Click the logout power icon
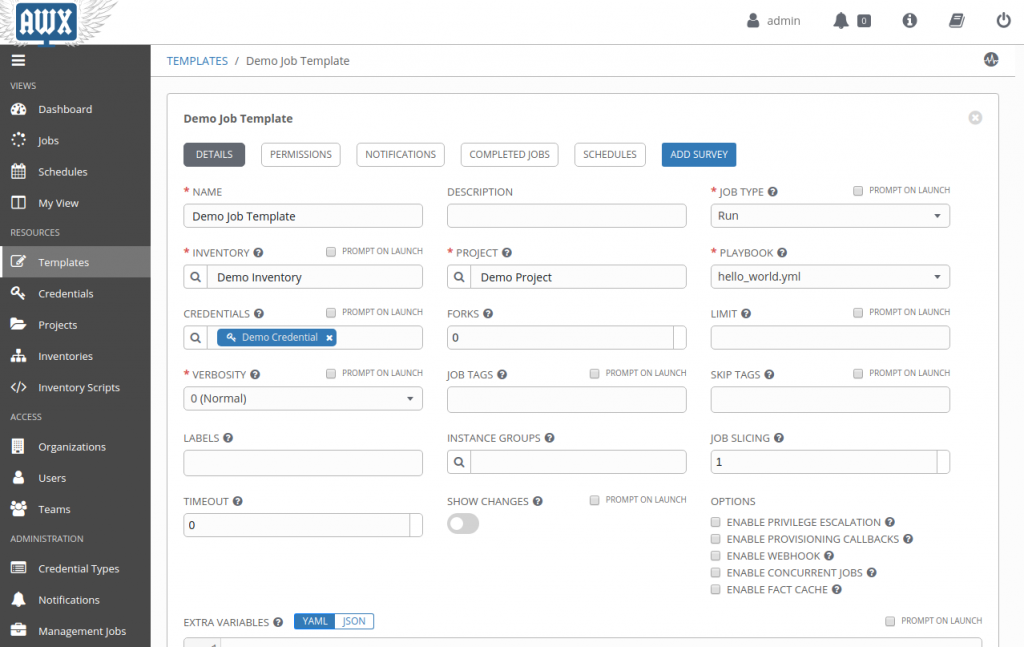1024x647 pixels. [x=1004, y=21]
